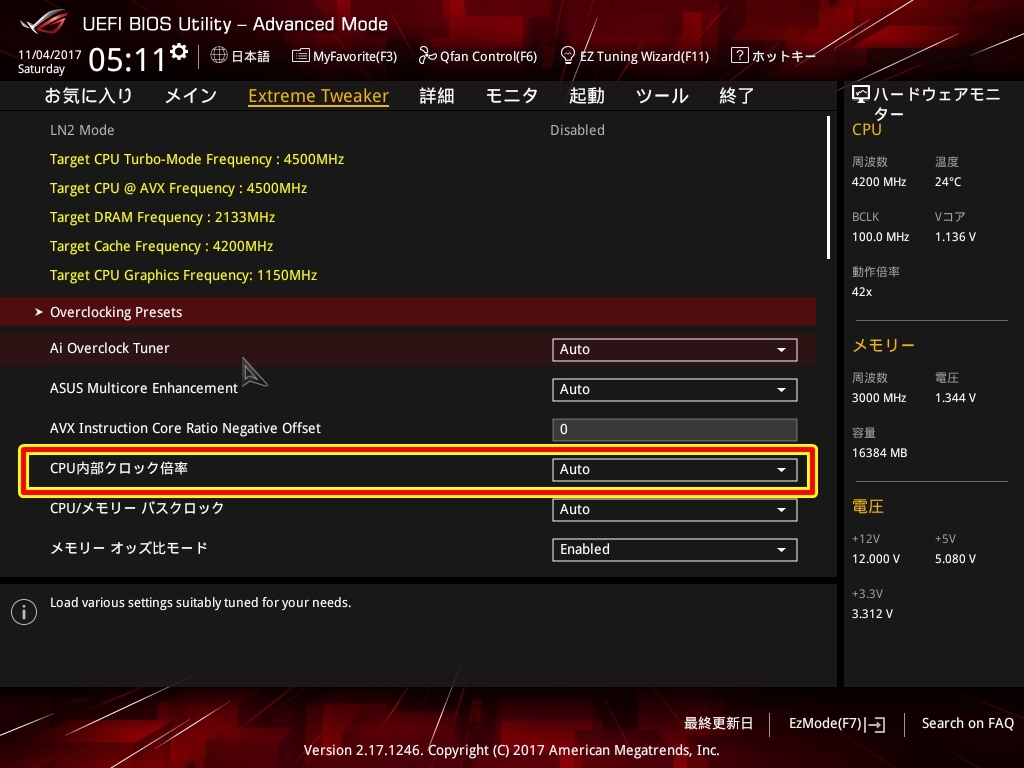Select the LN2 Mode row label
1024x768 pixels.
pyautogui.click(x=82, y=130)
